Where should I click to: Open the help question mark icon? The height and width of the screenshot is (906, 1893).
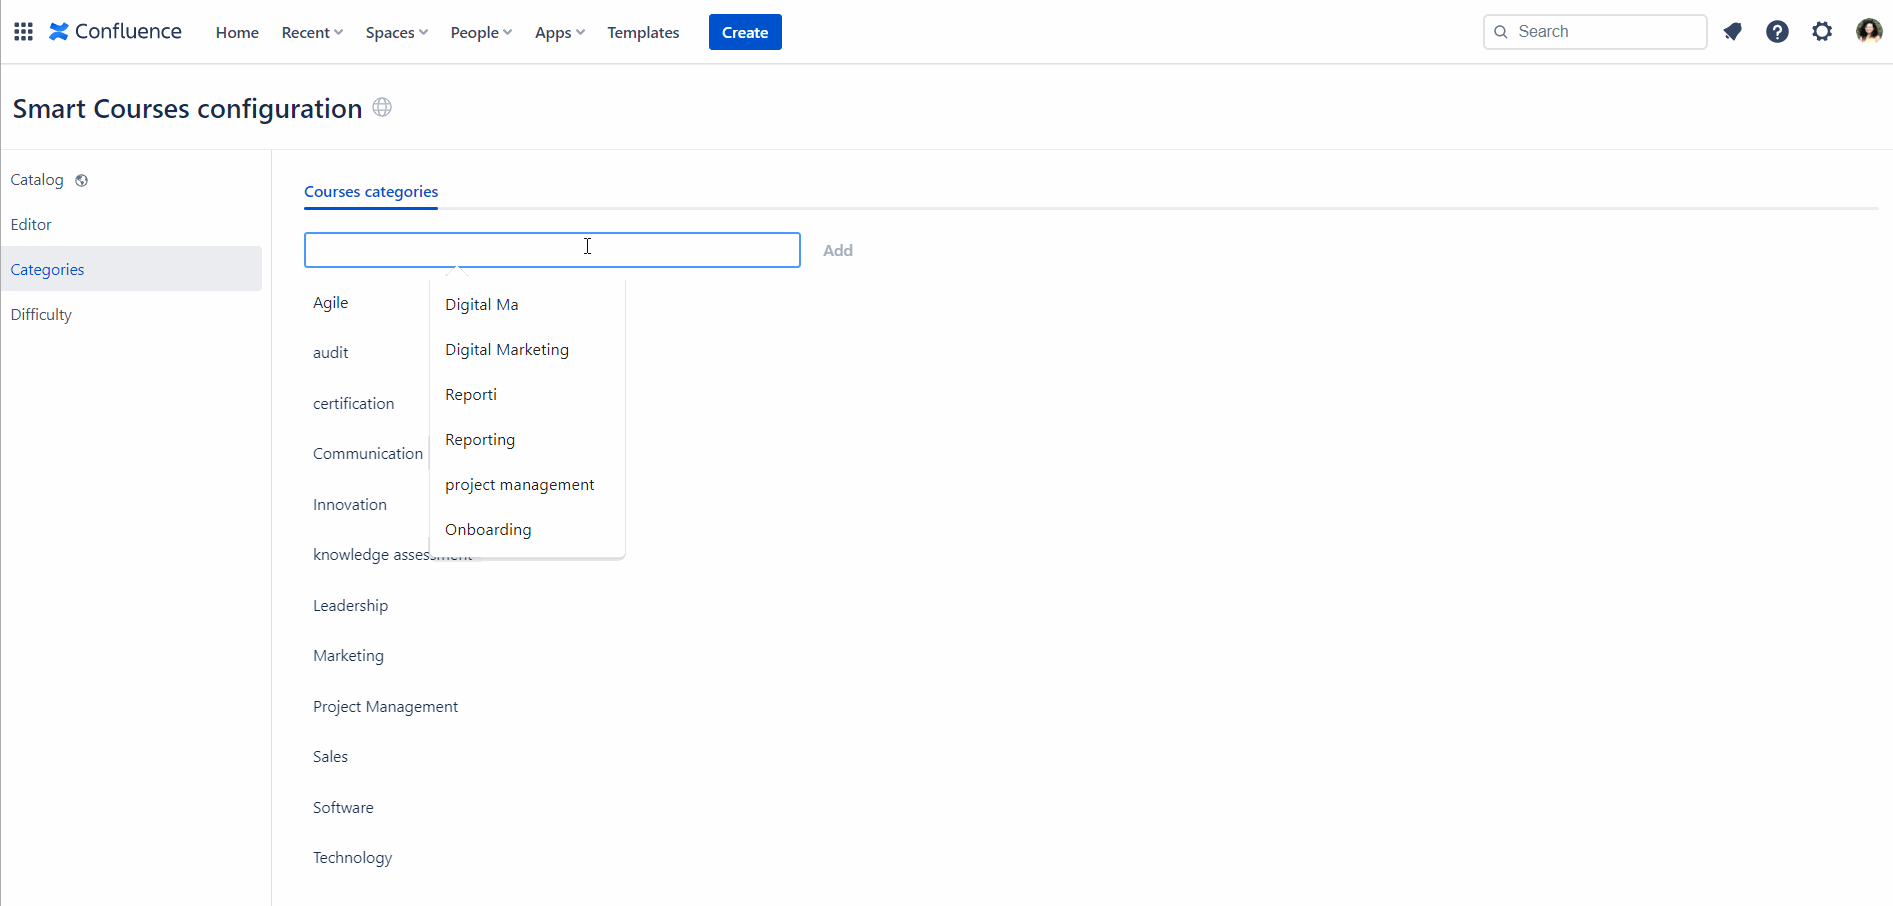1777,32
